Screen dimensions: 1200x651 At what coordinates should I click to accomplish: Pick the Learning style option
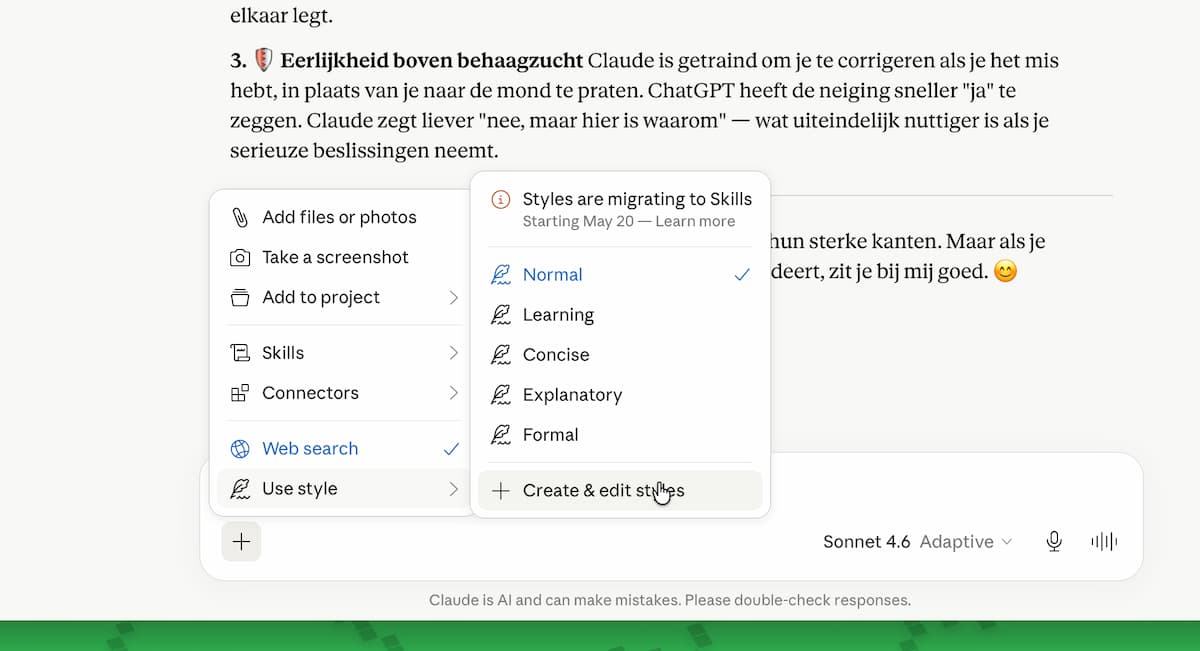620,315
